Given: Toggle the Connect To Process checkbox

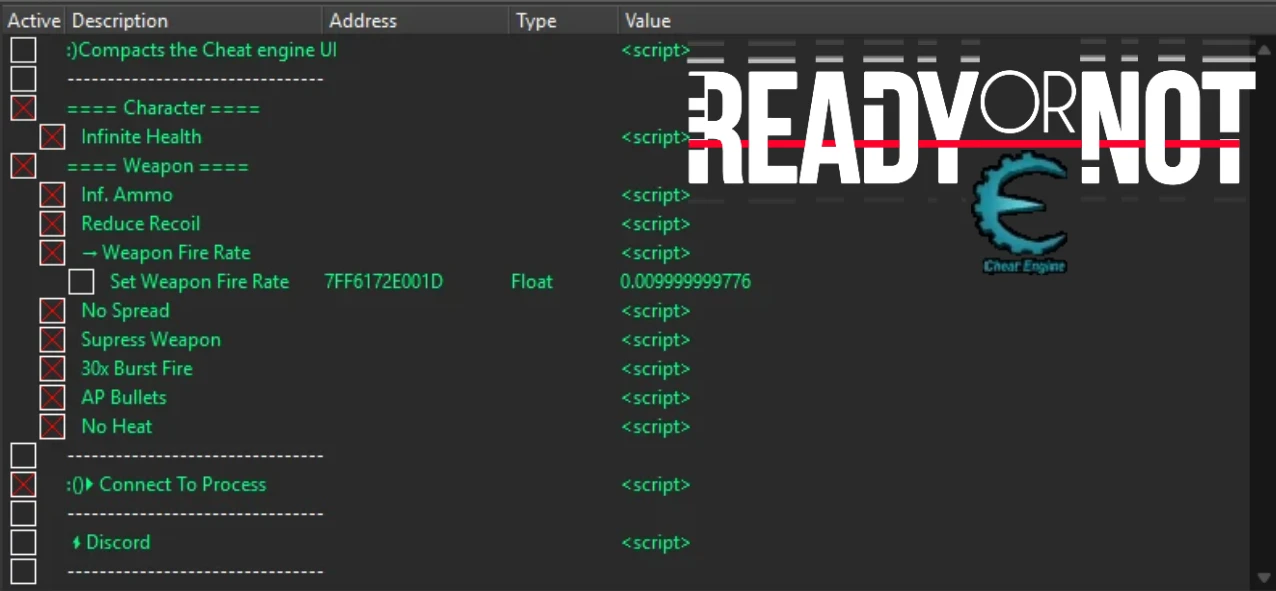Looking at the screenshot, I should (x=23, y=485).
